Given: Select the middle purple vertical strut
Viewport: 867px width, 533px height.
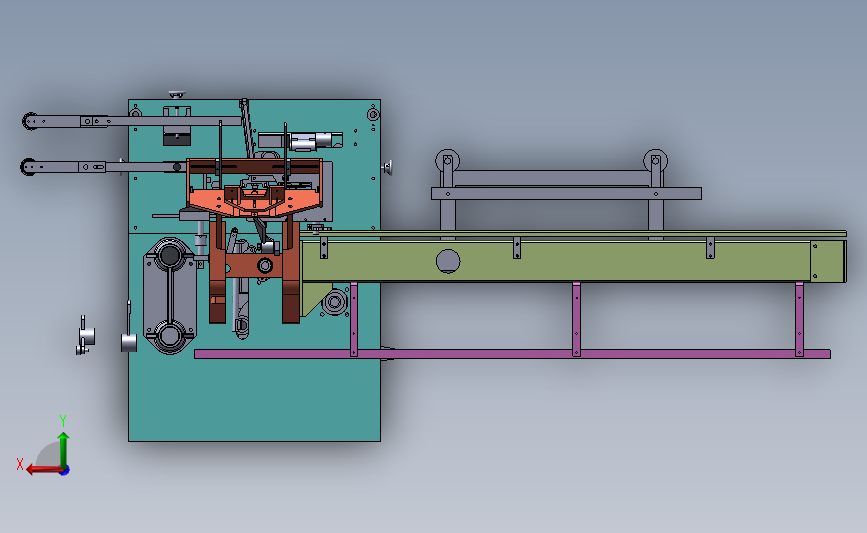Looking at the screenshot, I should [576, 319].
